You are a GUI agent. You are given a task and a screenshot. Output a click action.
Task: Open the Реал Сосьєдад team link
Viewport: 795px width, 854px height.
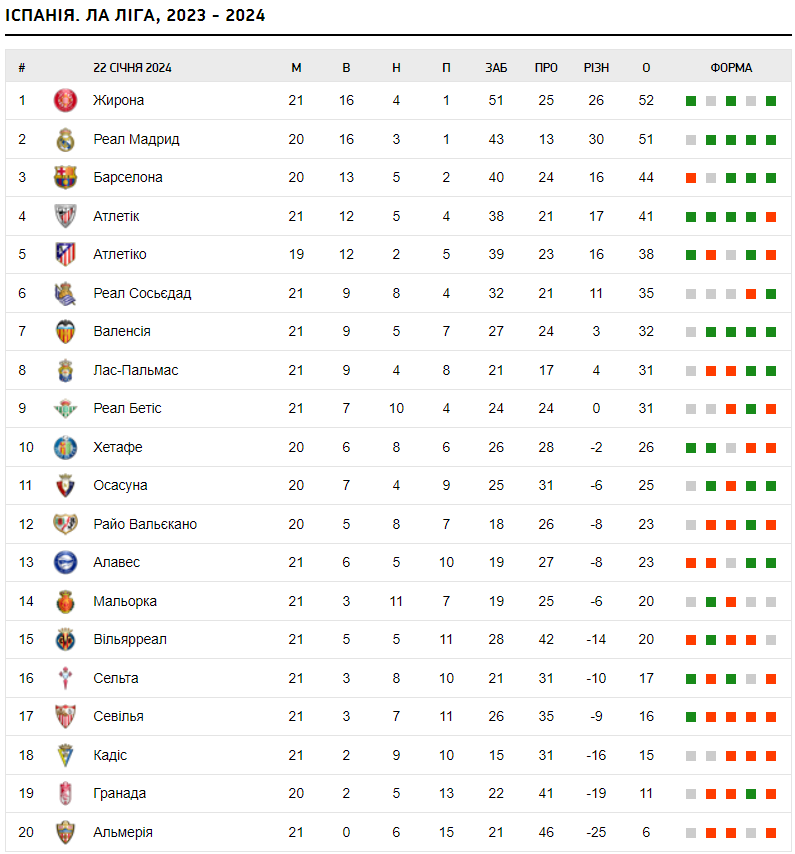[x=142, y=293]
